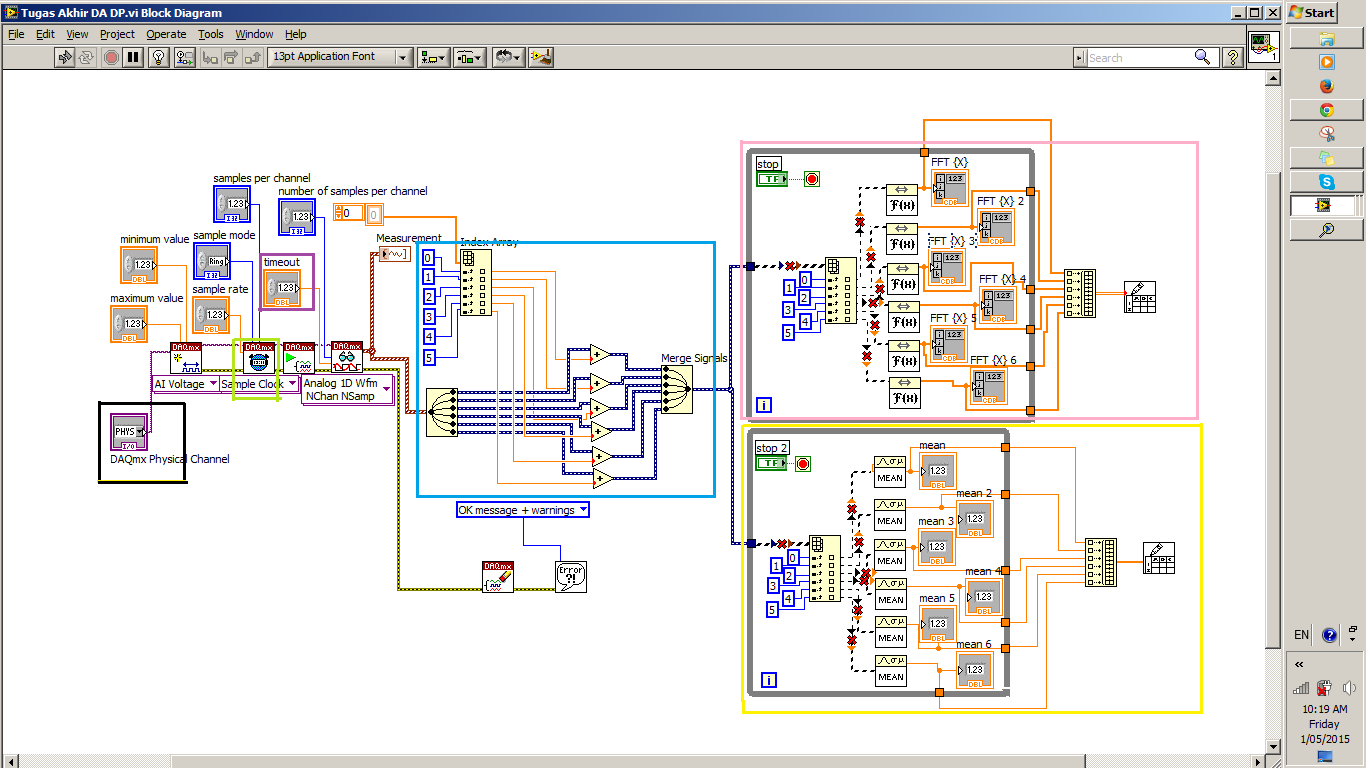Screen dimensions: 1366x768
Task: Click the red Abort Execution button
Action: pyautogui.click(x=111, y=57)
